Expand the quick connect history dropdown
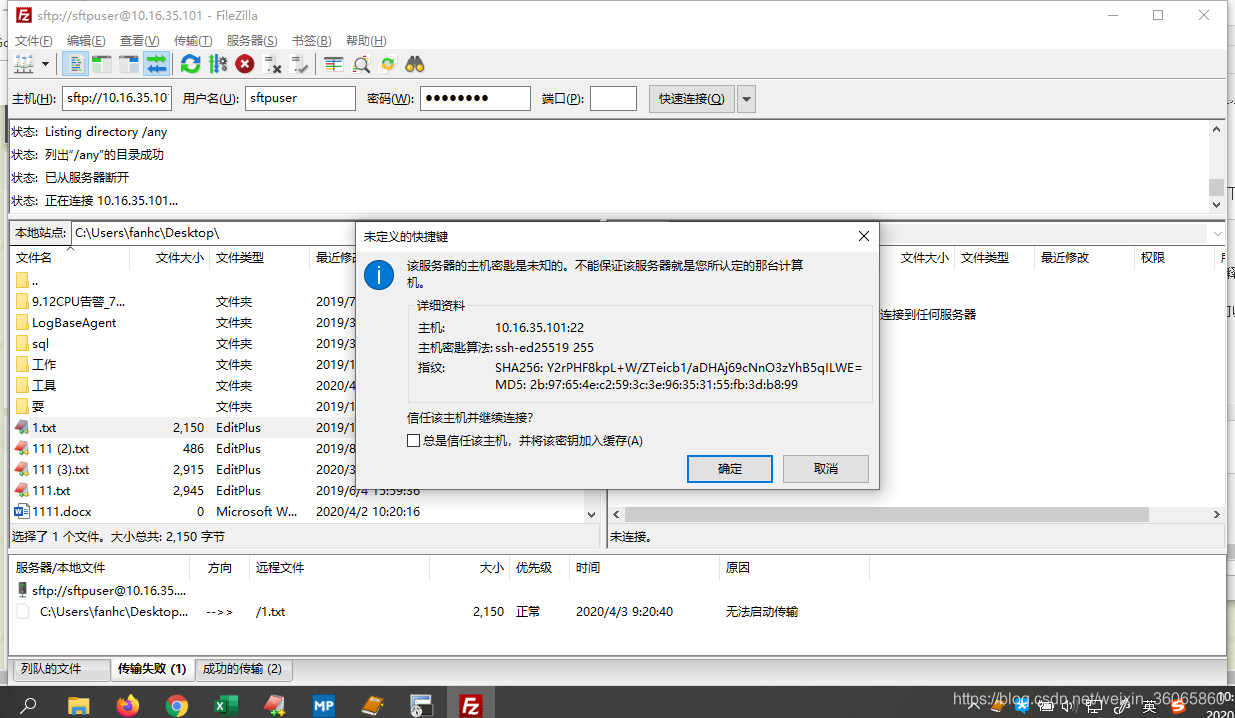Image resolution: width=1235 pixels, height=718 pixels. click(x=746, y=98)
